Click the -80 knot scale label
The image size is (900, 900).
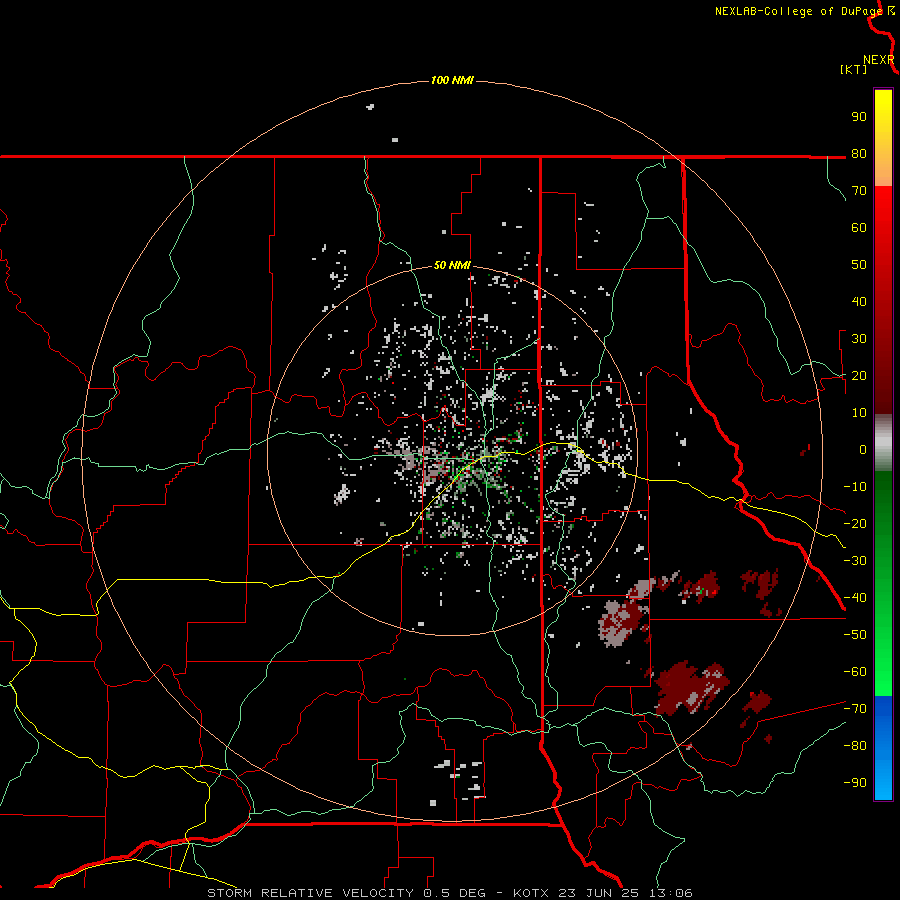point(855,746)
